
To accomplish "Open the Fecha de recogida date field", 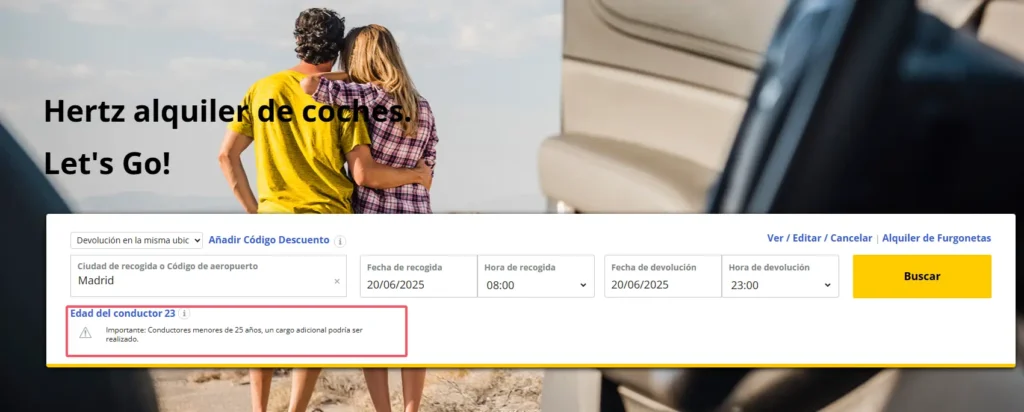I will tap(419, 276).
